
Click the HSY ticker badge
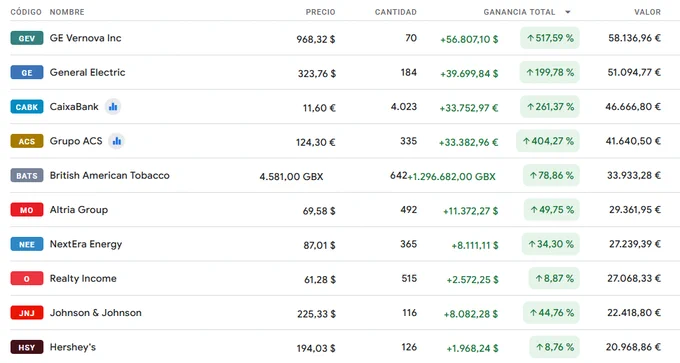tap(27, 347)
